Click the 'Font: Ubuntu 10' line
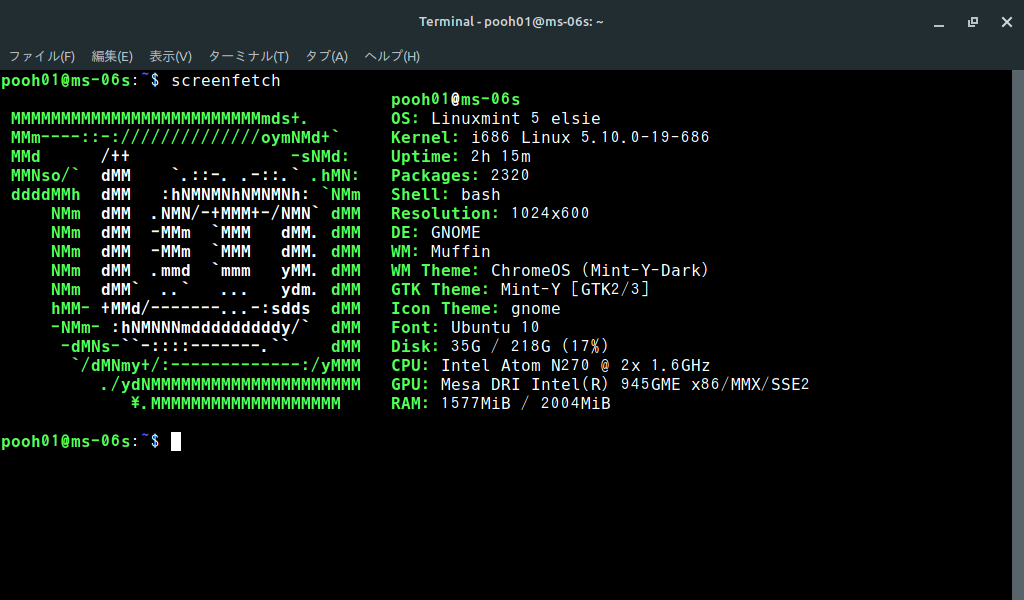 (465, 327)
